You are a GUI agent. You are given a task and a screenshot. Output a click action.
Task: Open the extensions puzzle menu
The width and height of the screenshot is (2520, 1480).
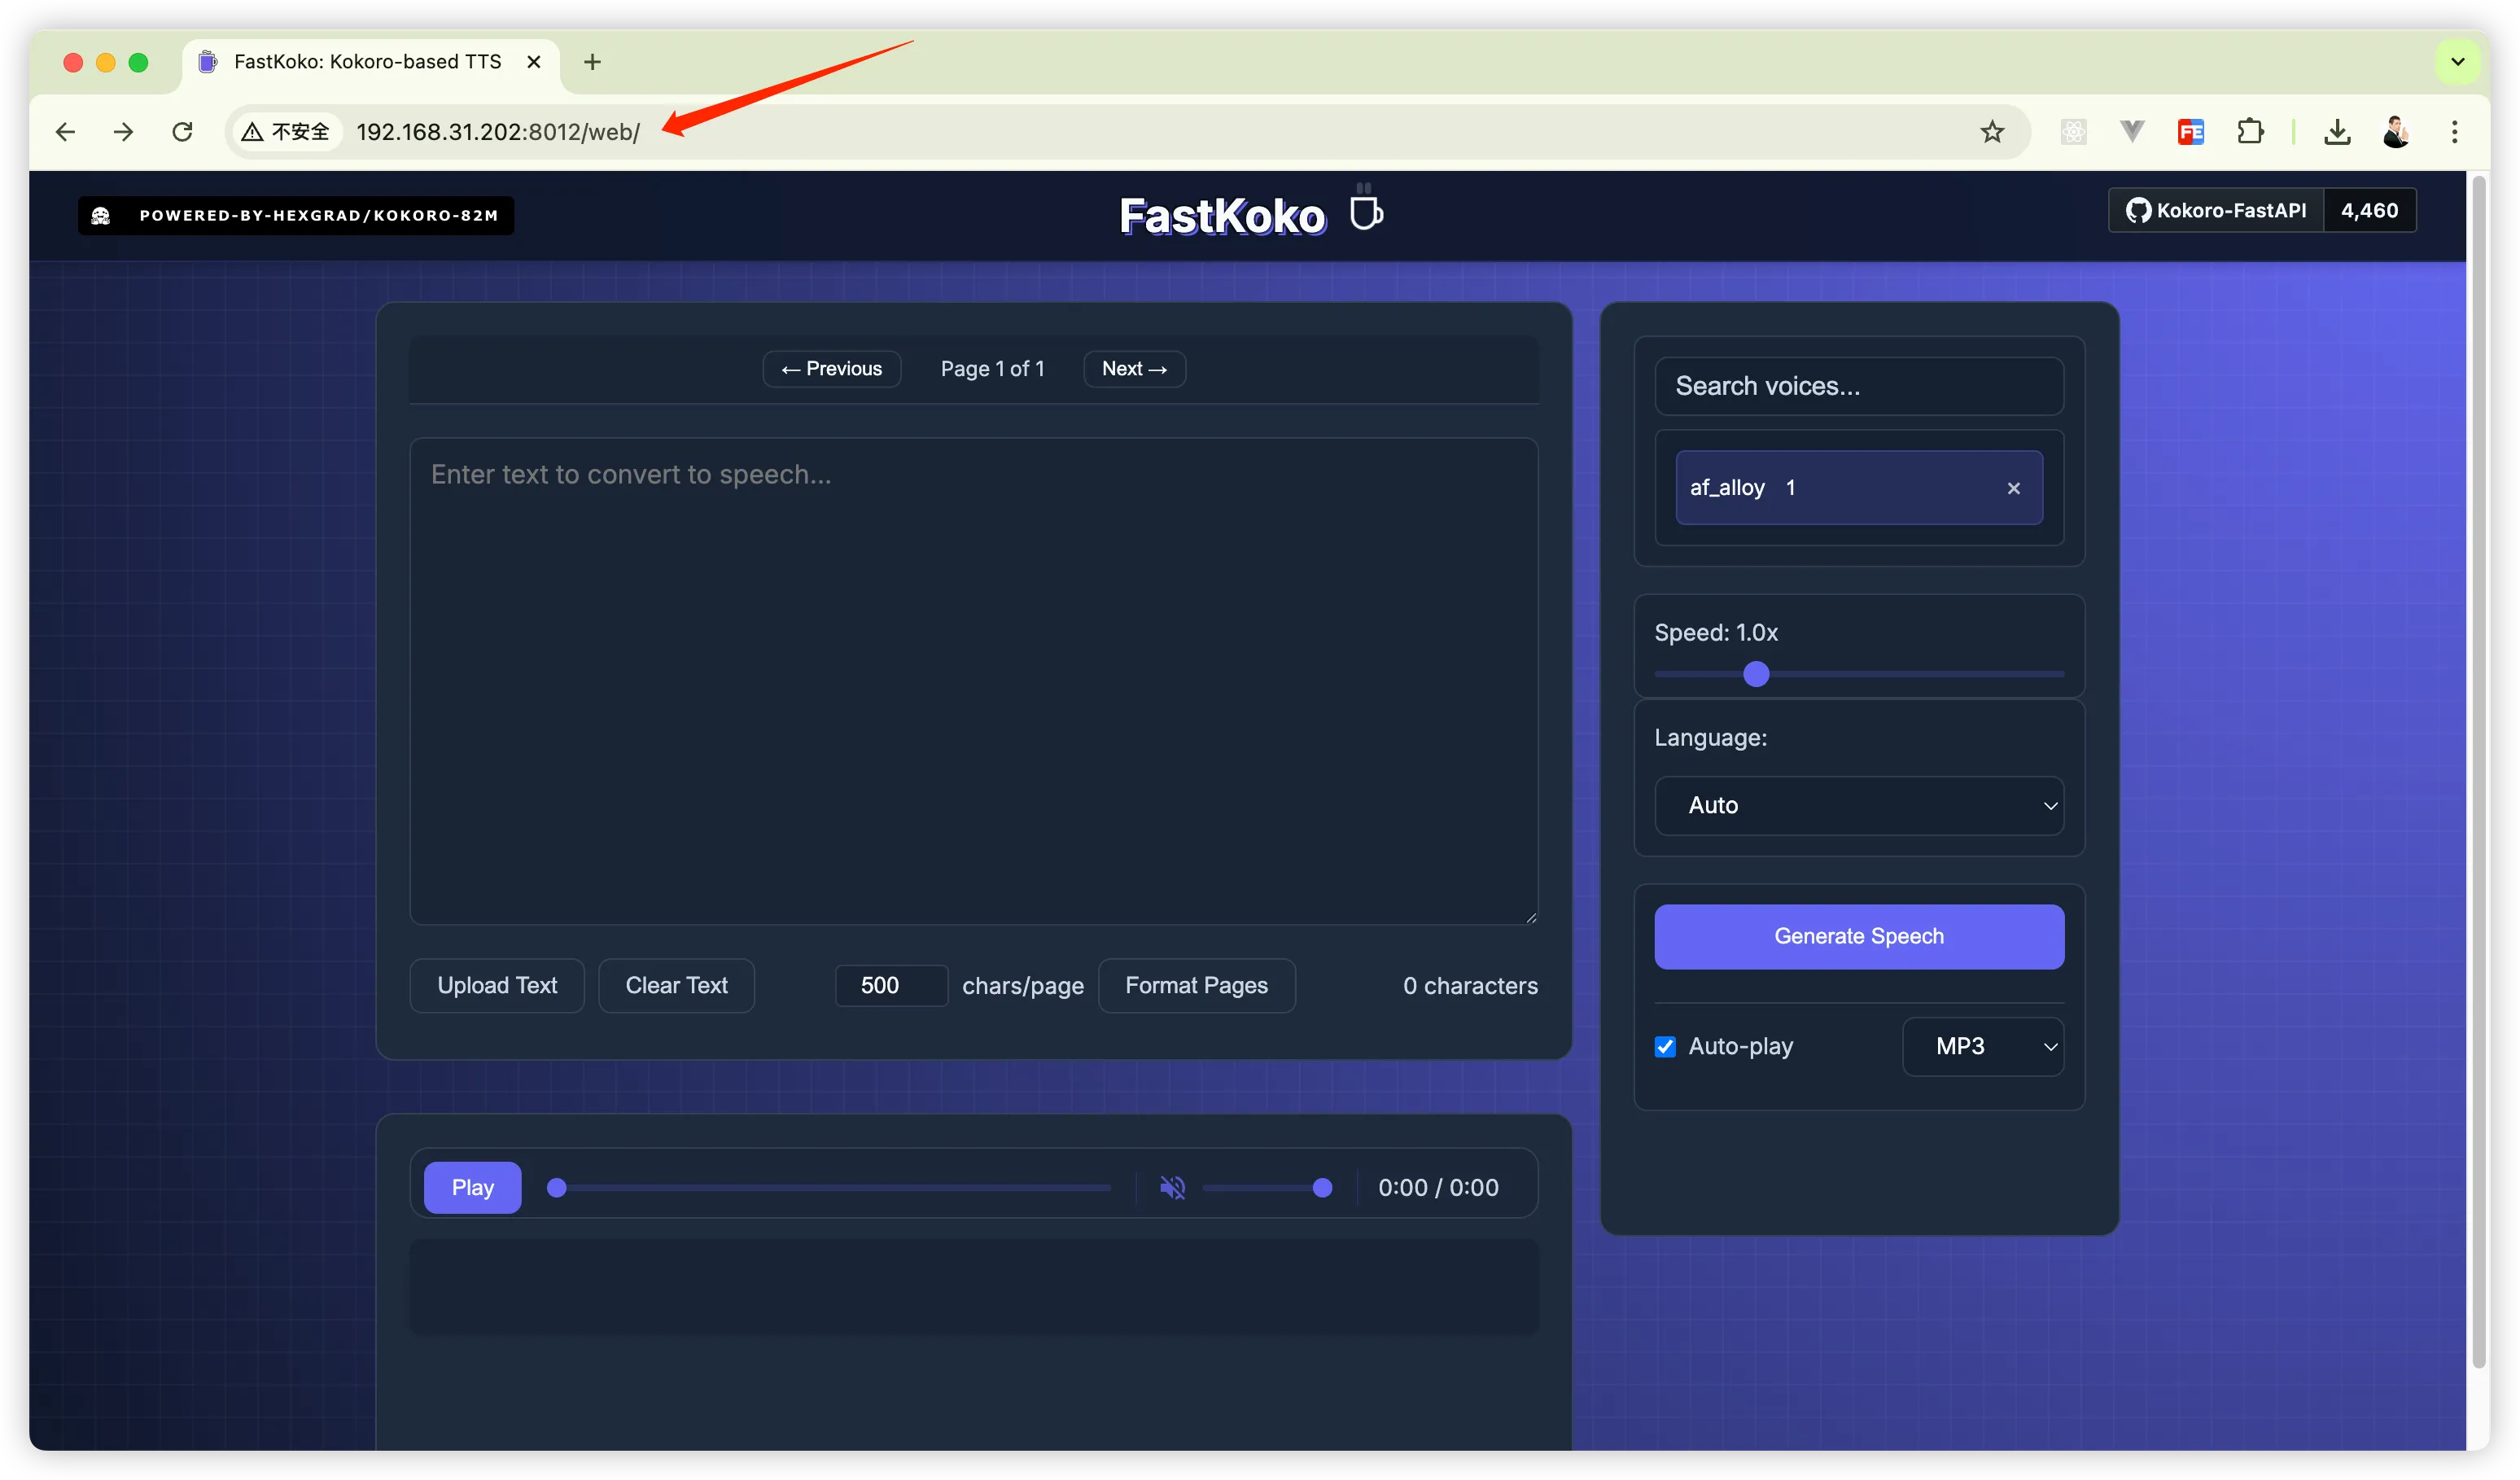[2250, 132]
